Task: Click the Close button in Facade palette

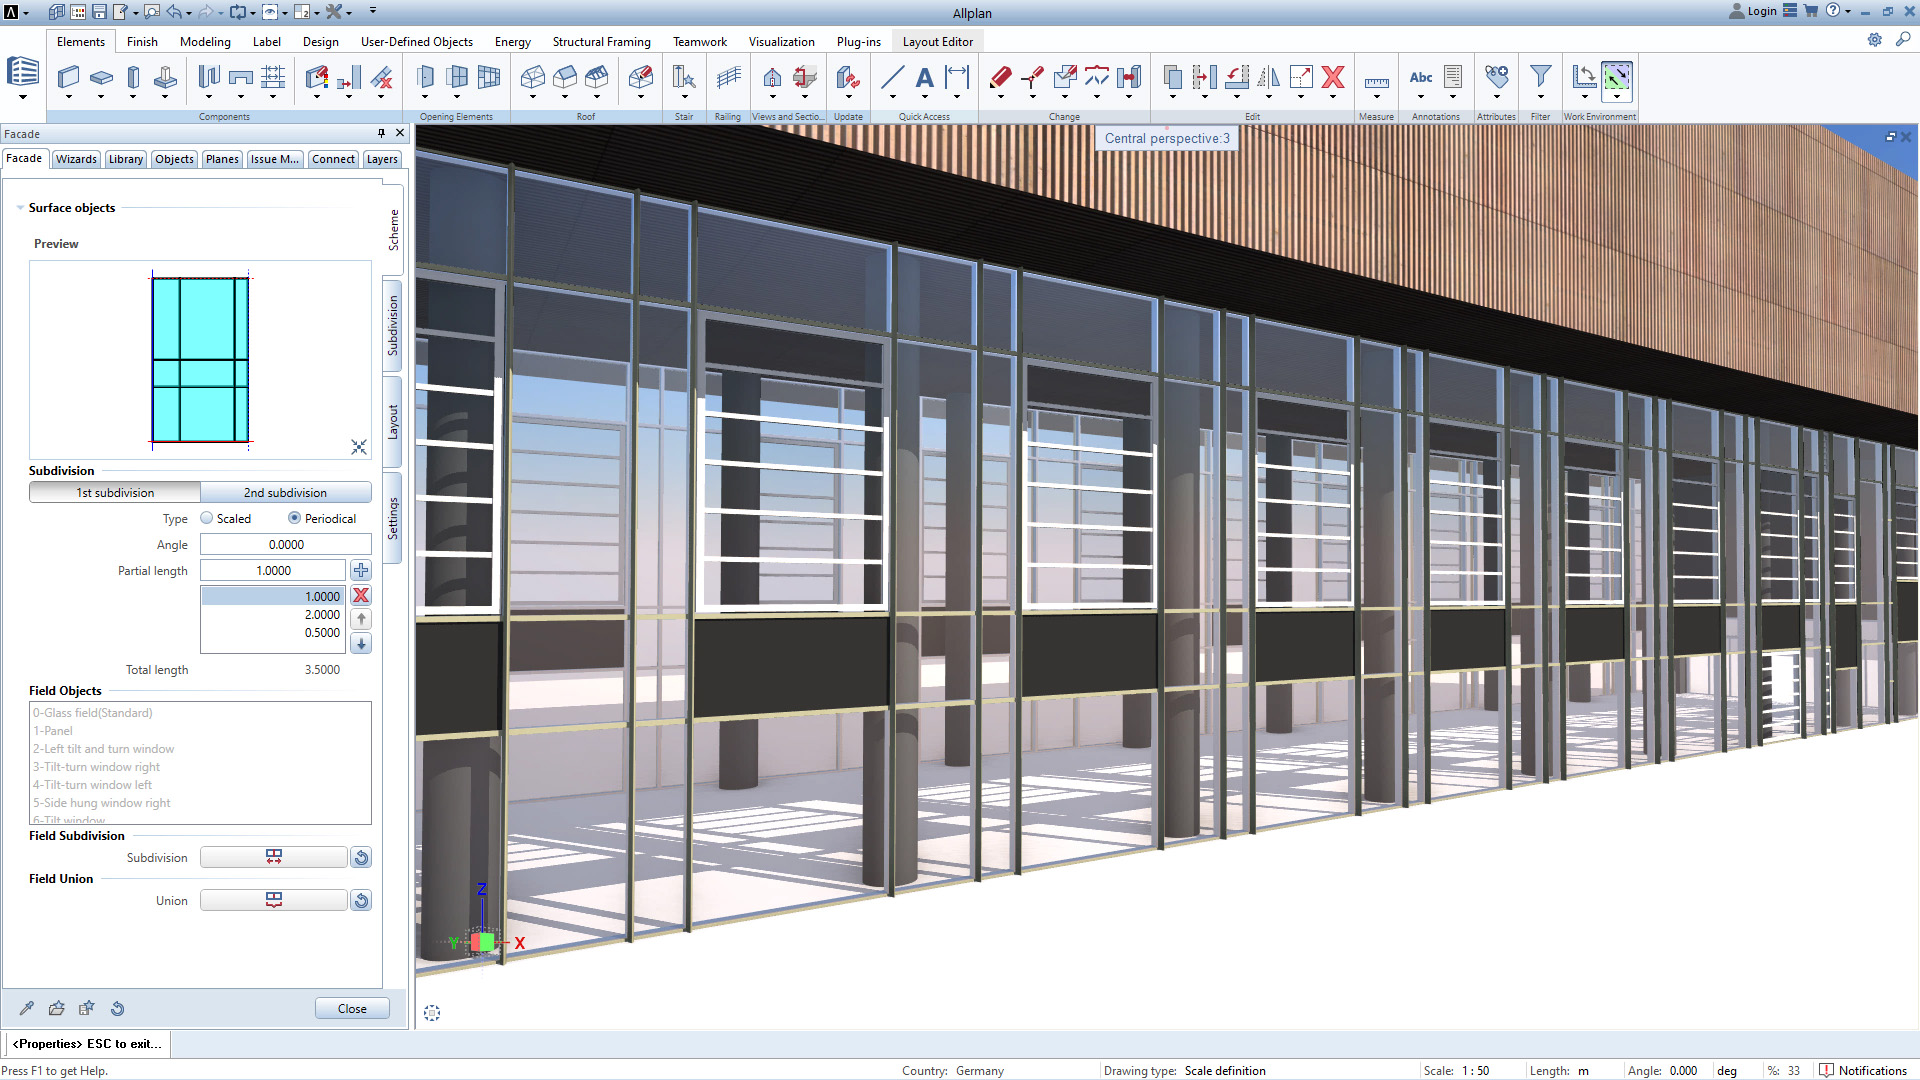Action: click(x=352, y=1008)
